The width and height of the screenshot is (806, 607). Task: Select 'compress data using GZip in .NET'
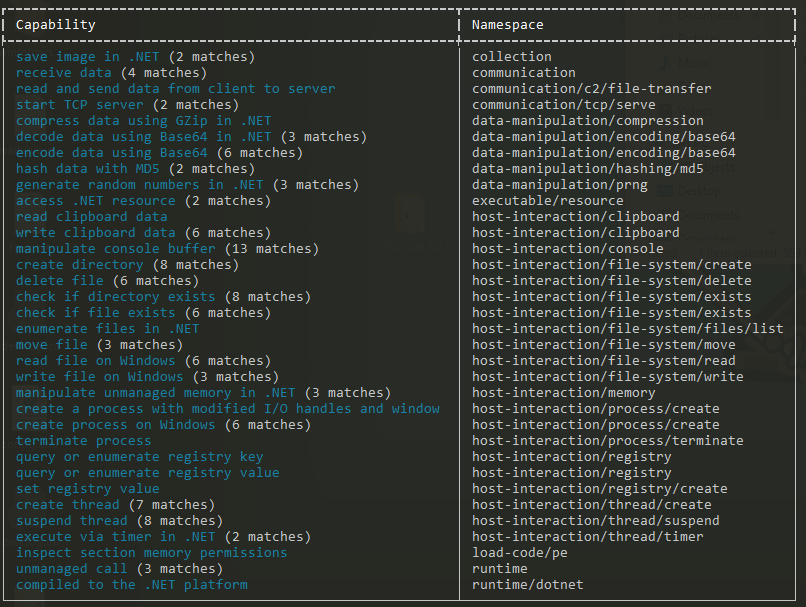point(143,121)
